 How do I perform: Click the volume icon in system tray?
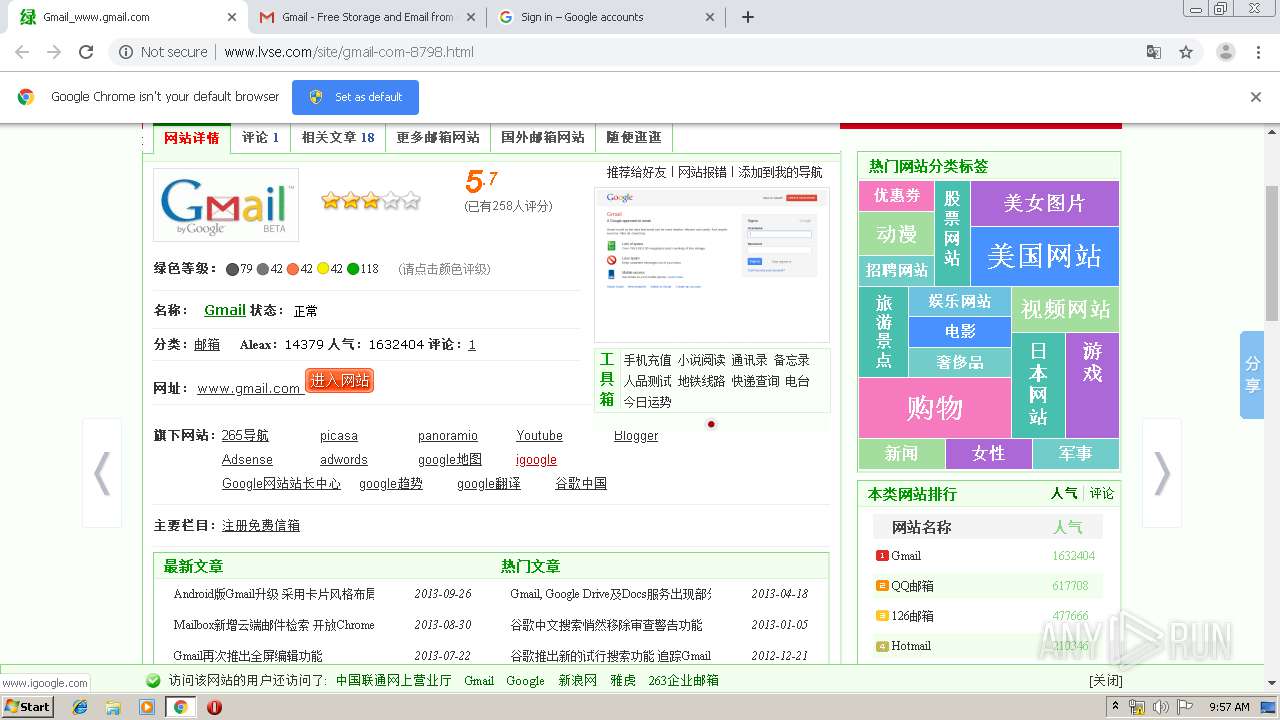coord(1160,707)
